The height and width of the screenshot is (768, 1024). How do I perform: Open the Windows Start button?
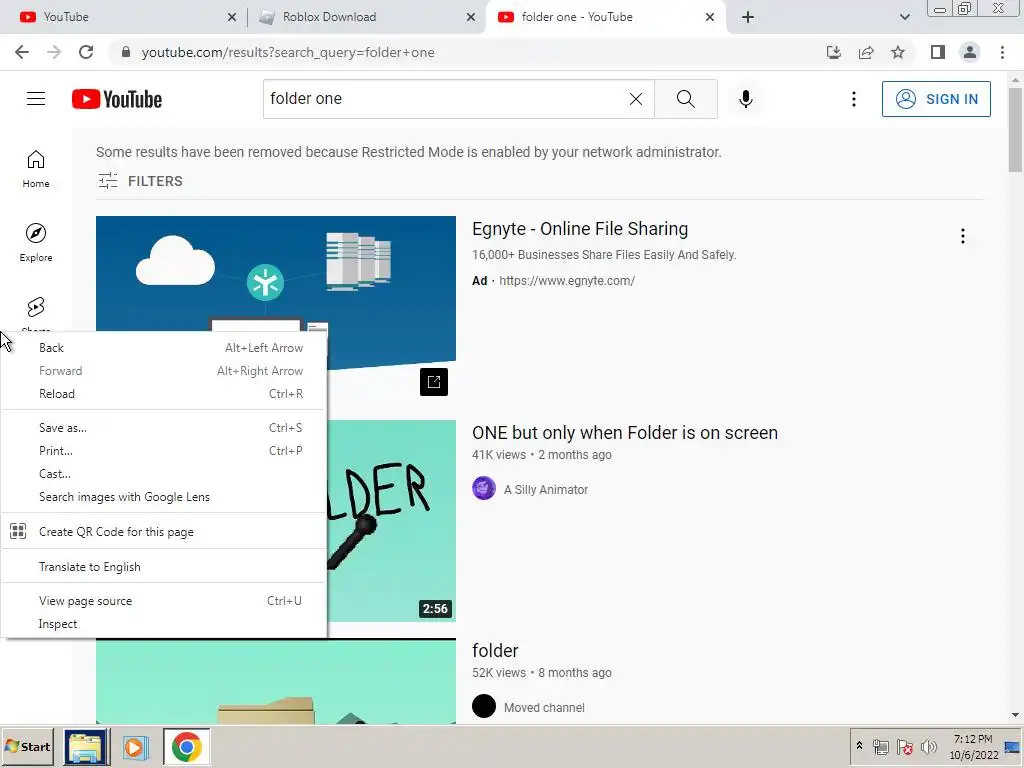tap(27, 746)
